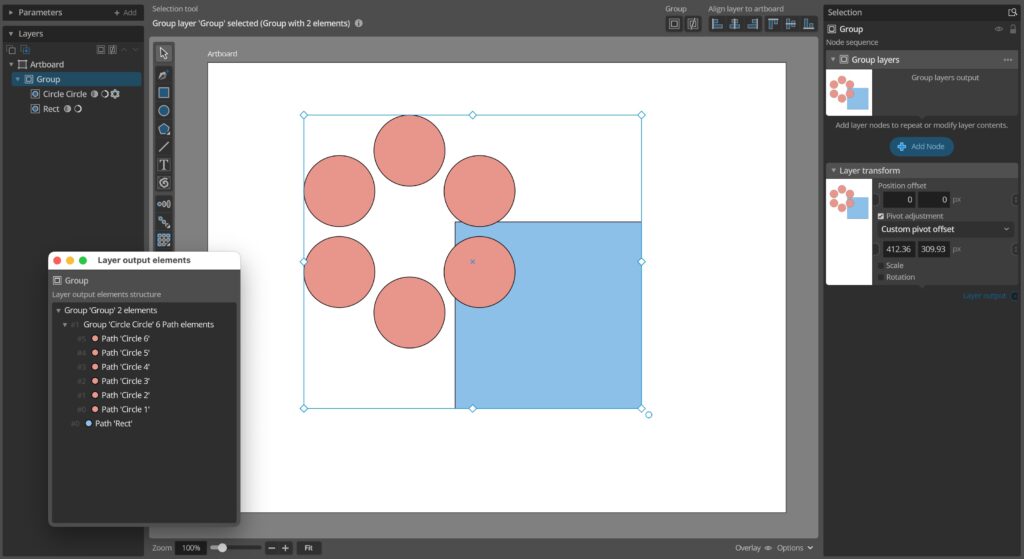Activate the Line tool

point(164,147)
